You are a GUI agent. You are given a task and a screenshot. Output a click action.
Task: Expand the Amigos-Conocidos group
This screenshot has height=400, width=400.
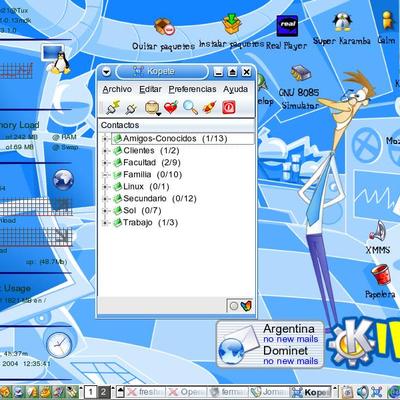pos(105,139)
